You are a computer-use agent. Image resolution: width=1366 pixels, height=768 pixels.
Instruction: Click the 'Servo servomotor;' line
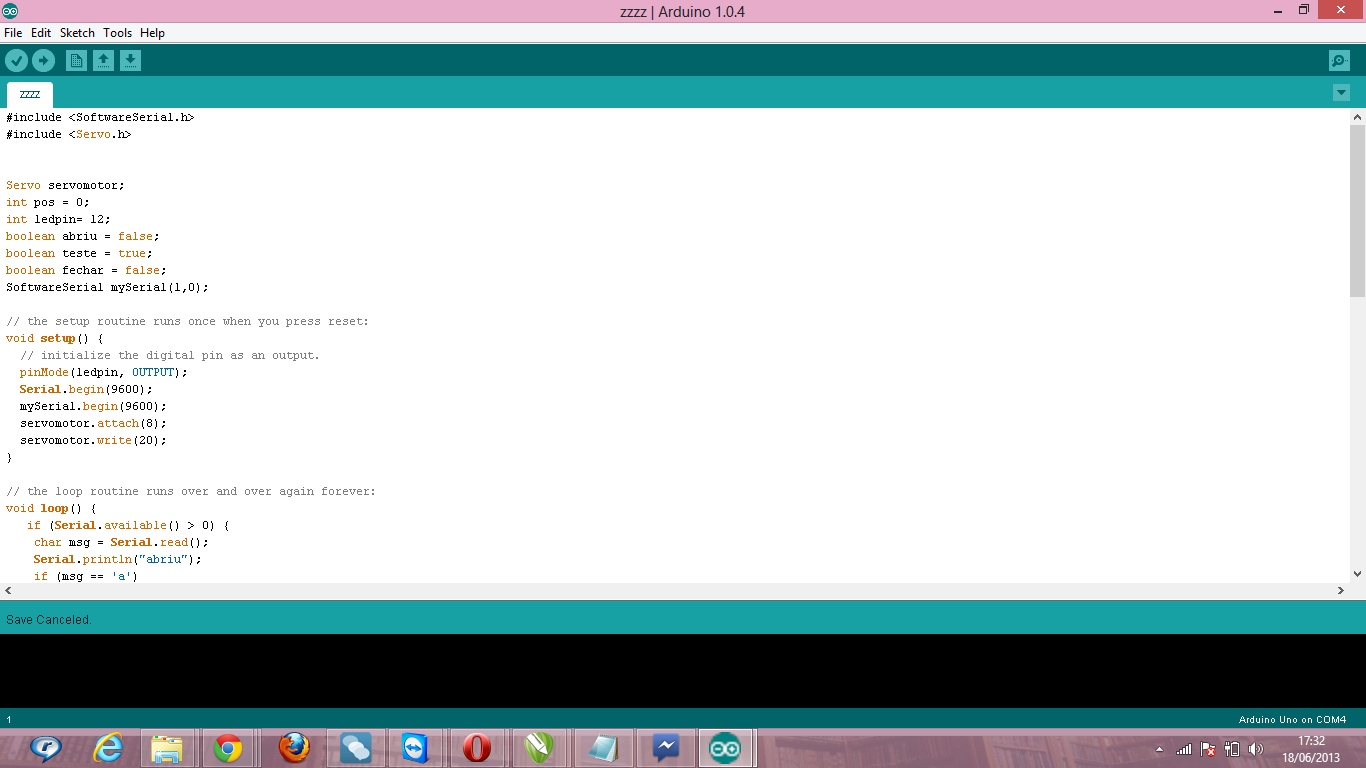point(65,185)
